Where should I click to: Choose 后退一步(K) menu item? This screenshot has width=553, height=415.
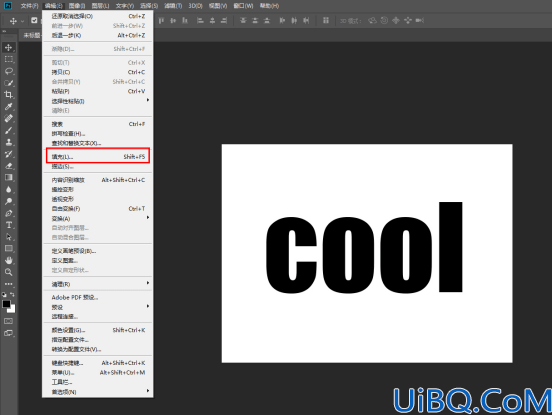pyautogui.click(x=97, y=35)
